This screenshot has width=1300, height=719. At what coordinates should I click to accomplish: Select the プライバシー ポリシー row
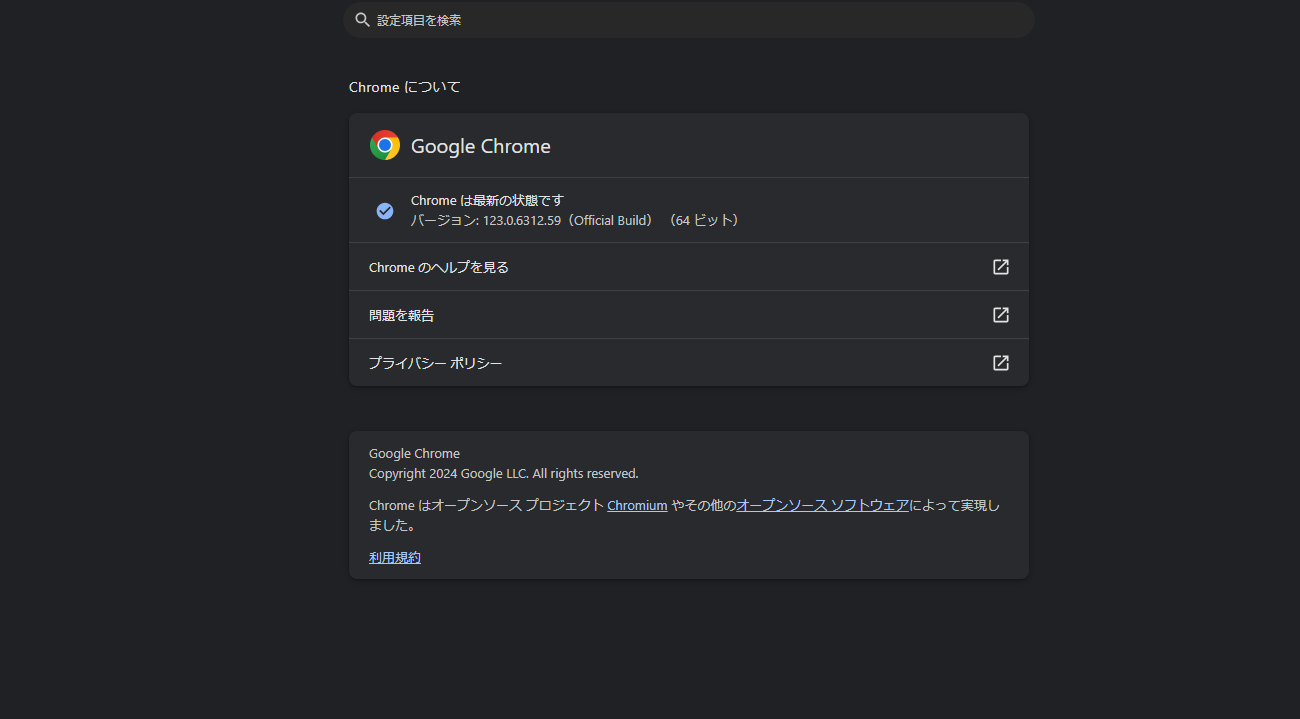(x=689, y=363)
